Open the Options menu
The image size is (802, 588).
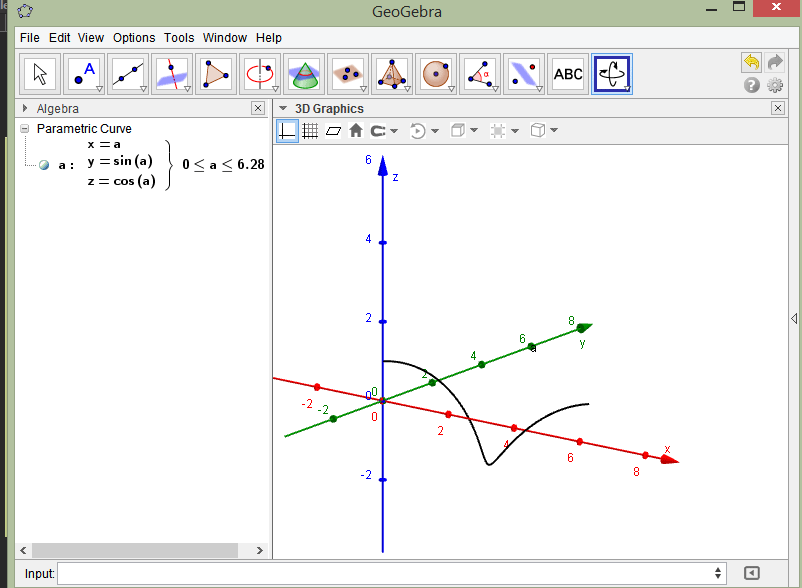click(x=134, y=37)
